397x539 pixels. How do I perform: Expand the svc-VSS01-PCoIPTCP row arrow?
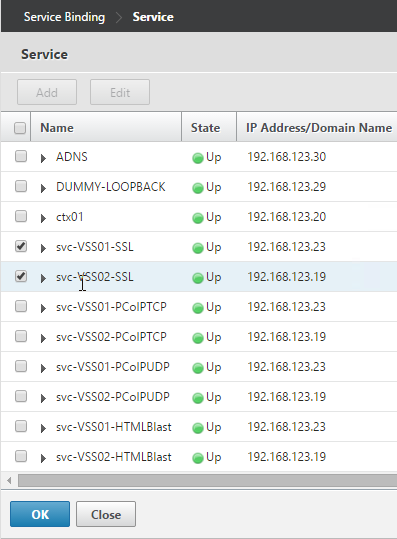pos(43,308)
